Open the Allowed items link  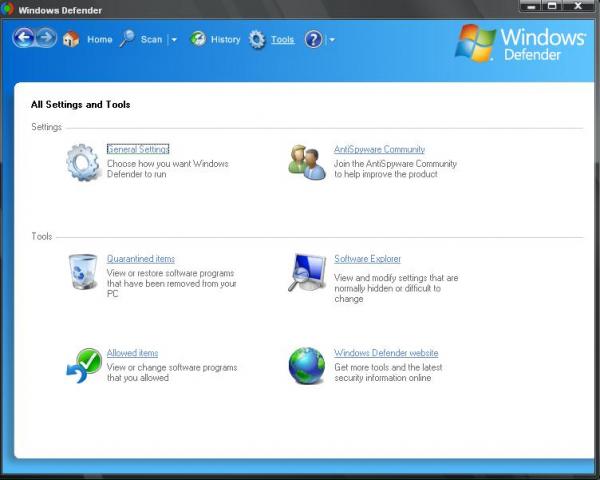tap(132, 353)
